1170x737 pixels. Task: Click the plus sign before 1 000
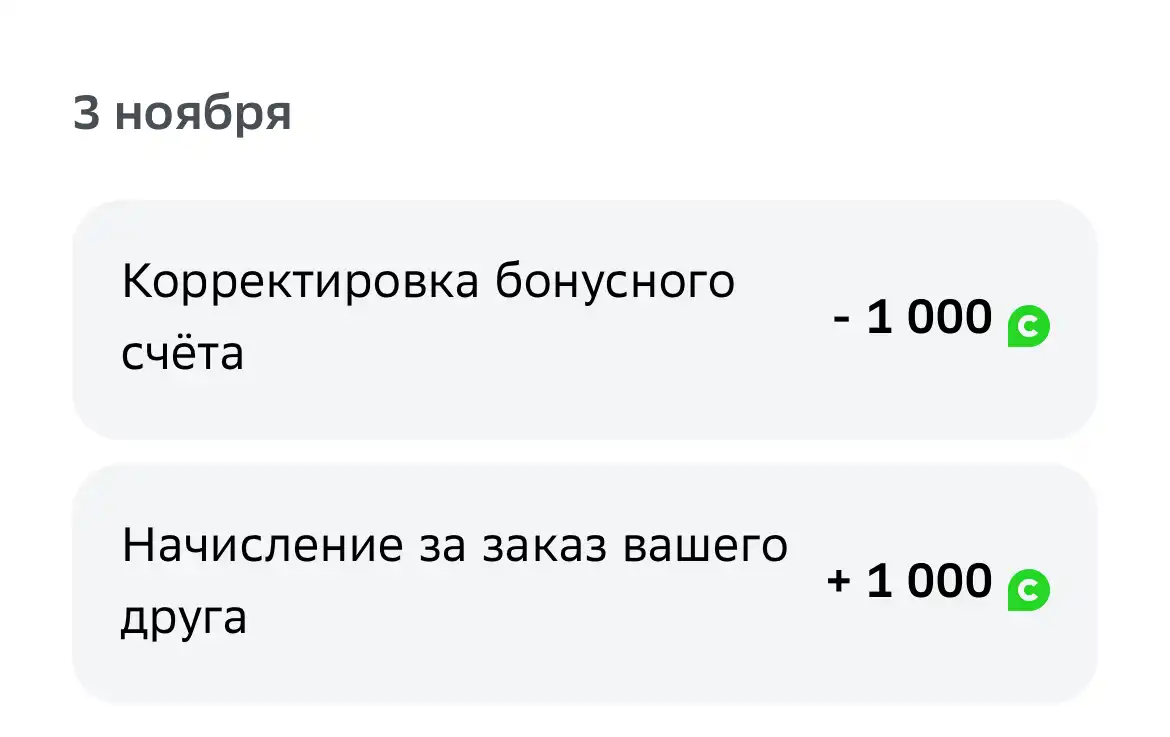[839, 581]
